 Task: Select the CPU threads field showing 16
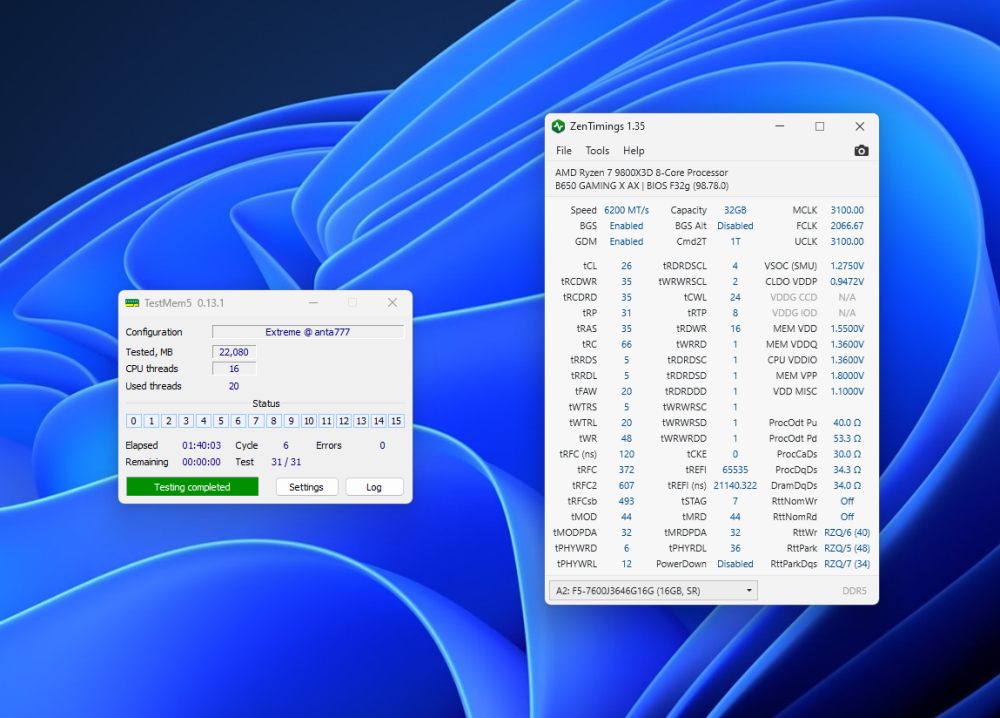pyautogui.click(x=233, y=368)
